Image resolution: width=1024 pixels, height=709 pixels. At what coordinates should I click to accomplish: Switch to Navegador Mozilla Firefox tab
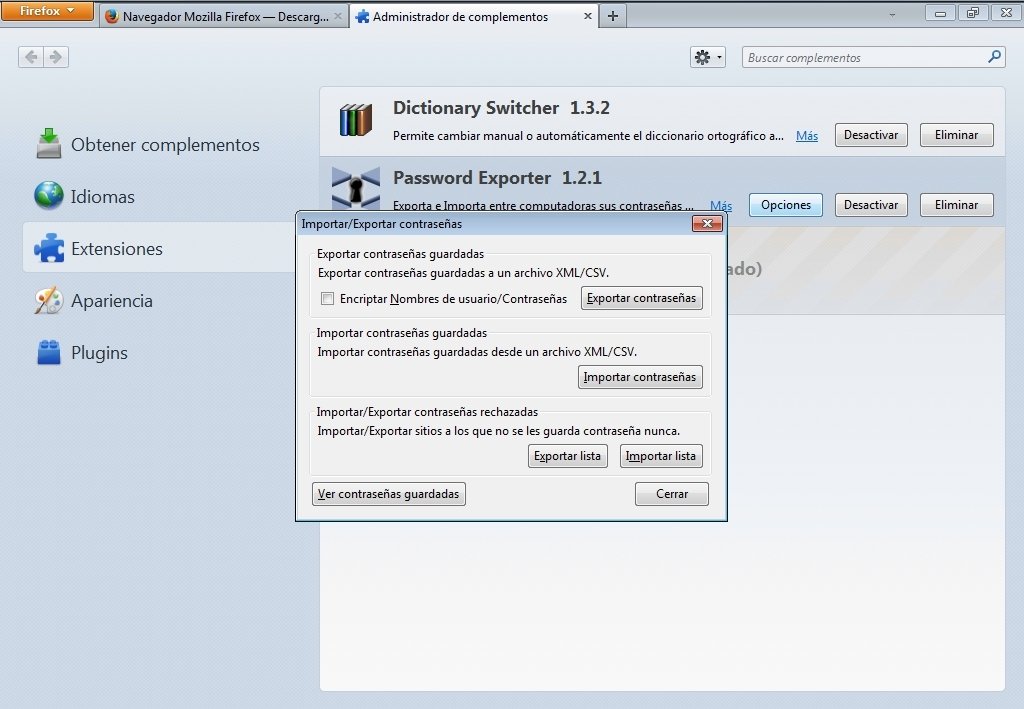pyautogui.click(x=223, y=16)
